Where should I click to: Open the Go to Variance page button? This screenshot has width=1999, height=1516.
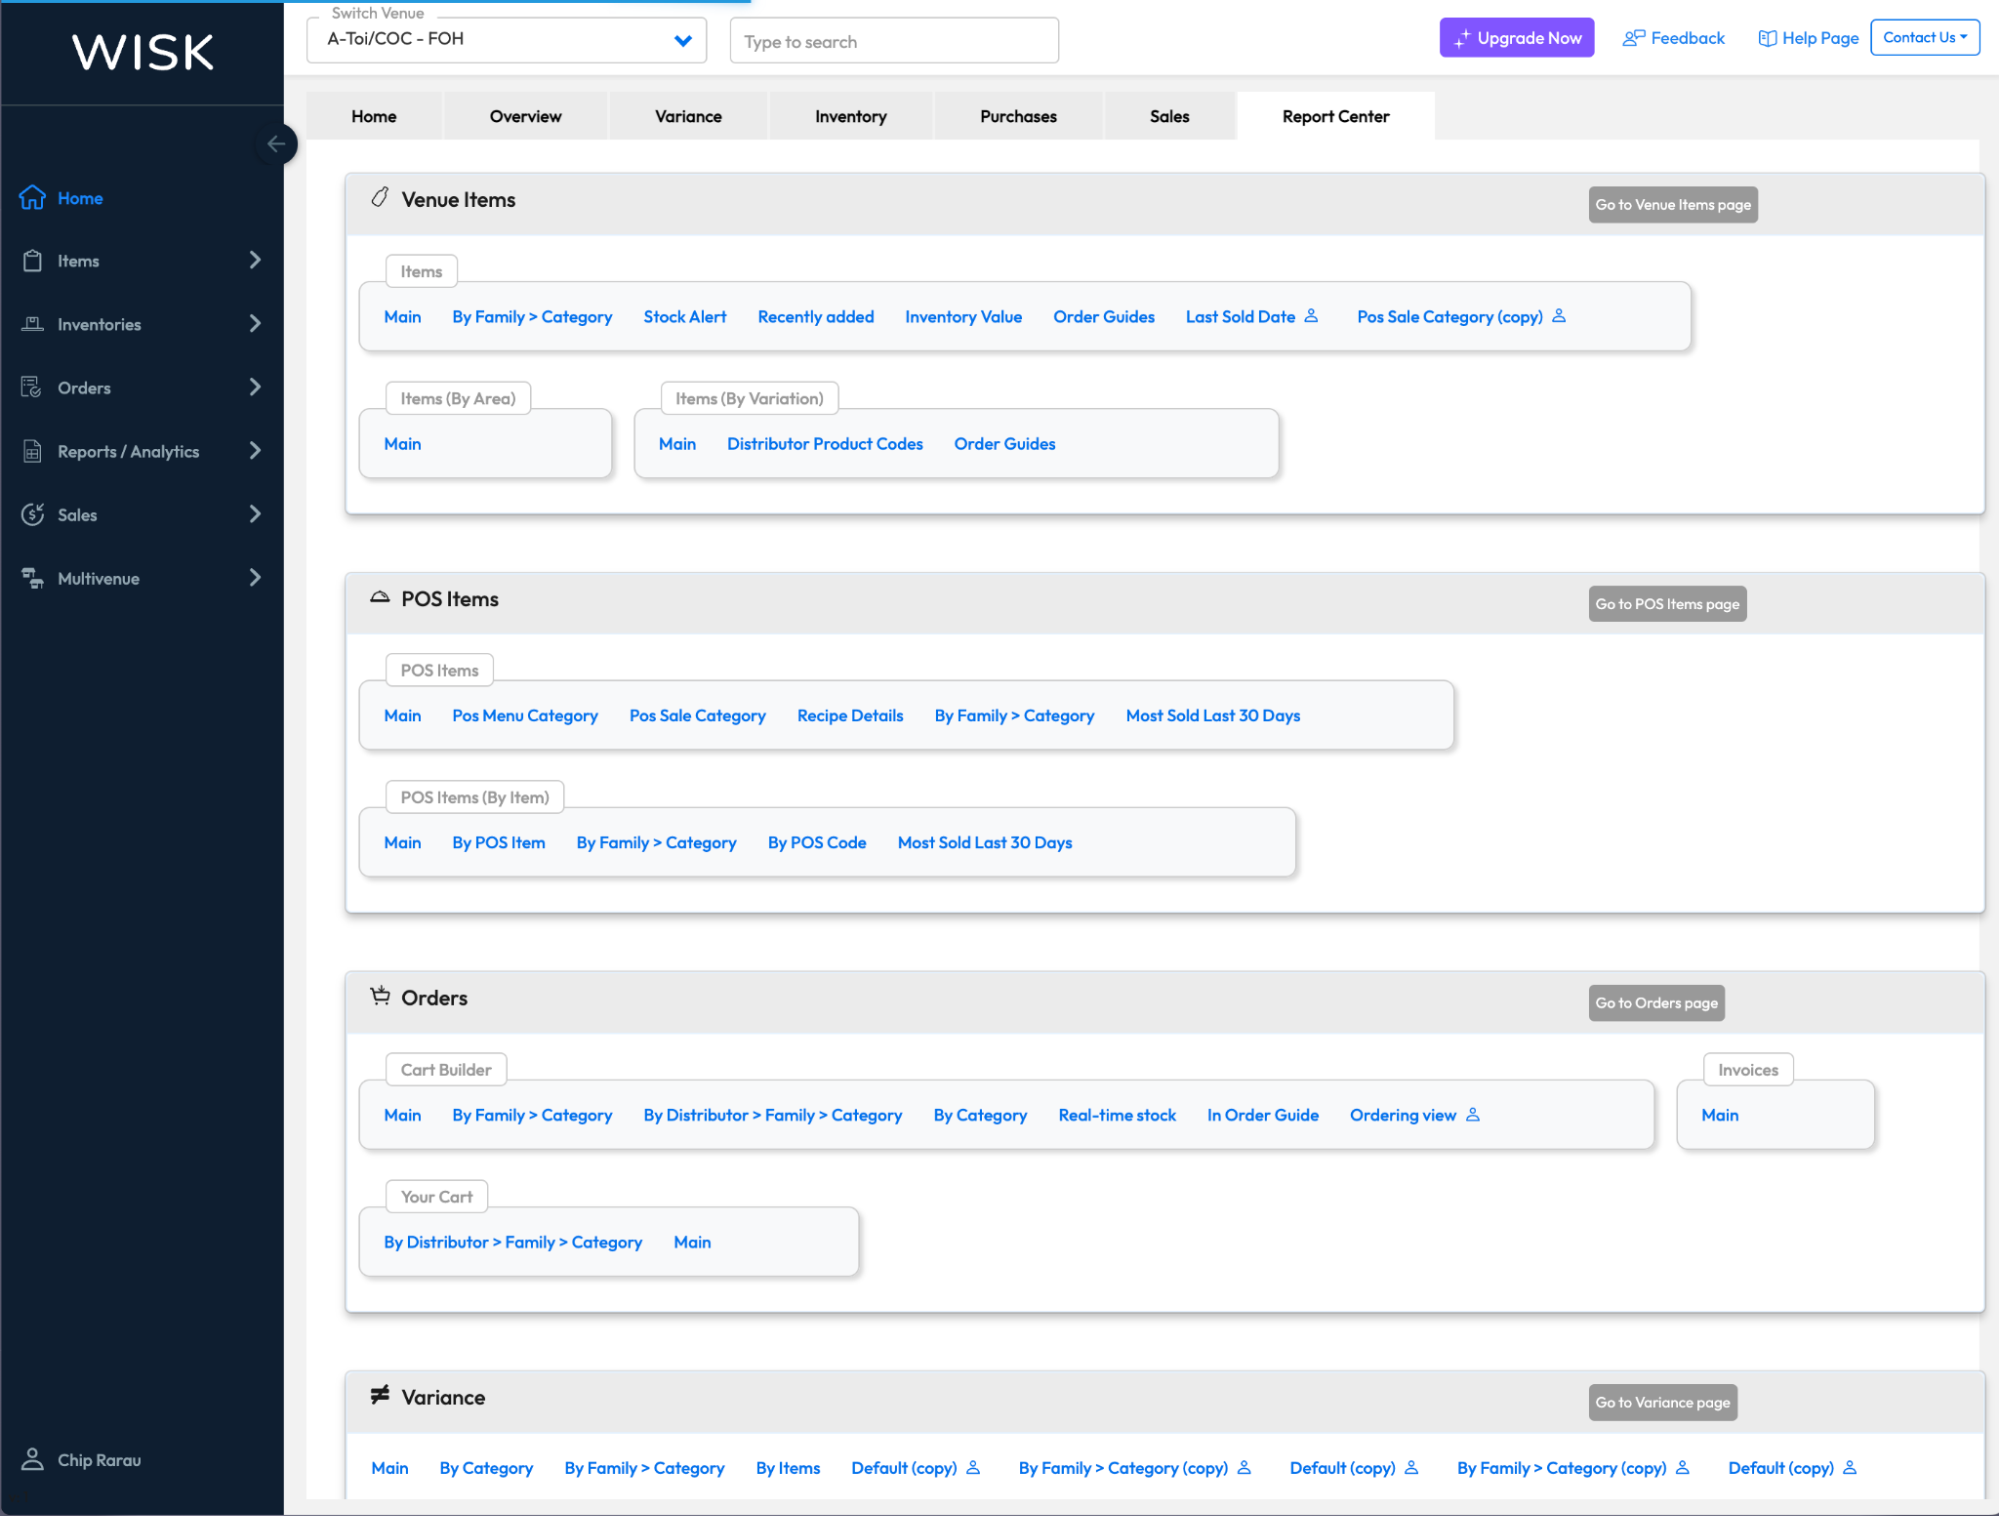(x=1663, y=1402)
